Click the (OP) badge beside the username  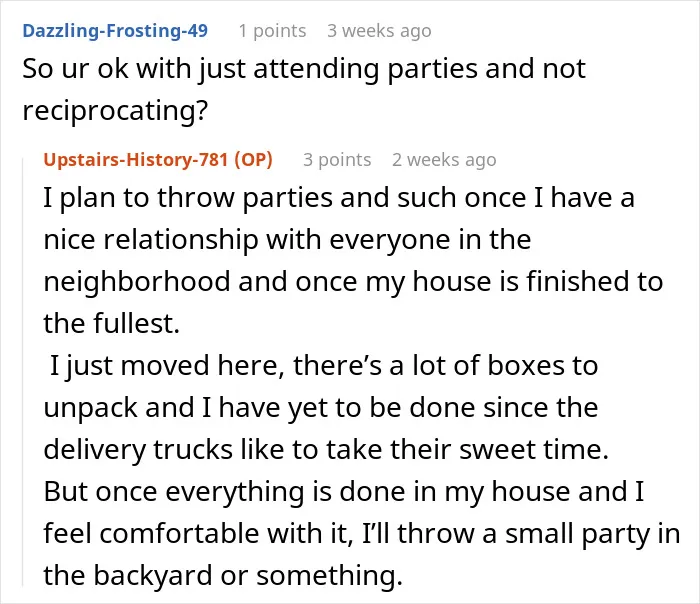(254, 159)
